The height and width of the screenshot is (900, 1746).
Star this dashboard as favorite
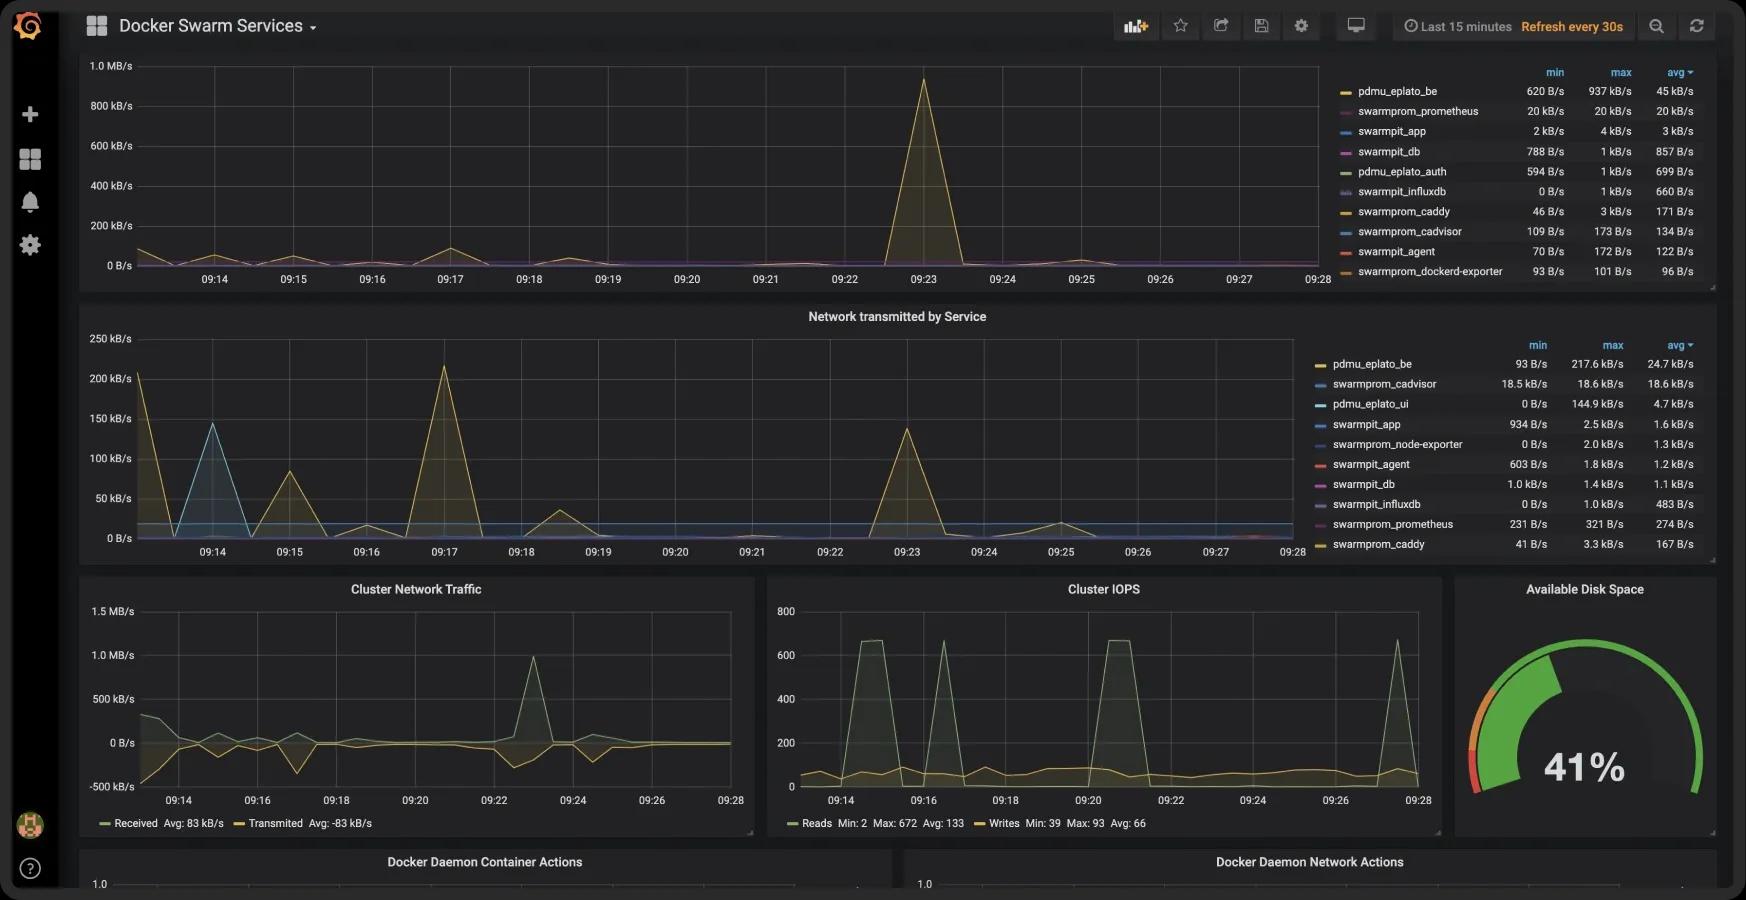point(1180,26)
